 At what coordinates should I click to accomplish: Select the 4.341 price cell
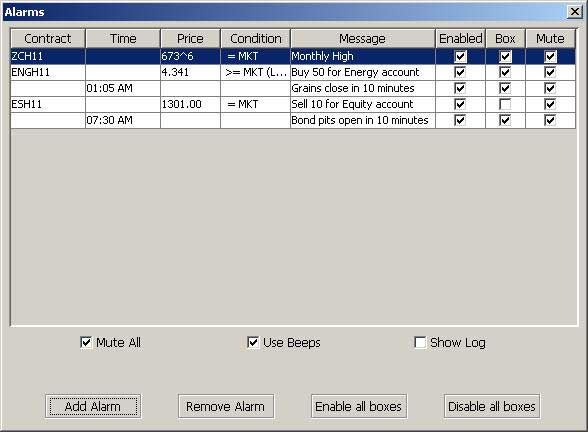coord(190,72)
